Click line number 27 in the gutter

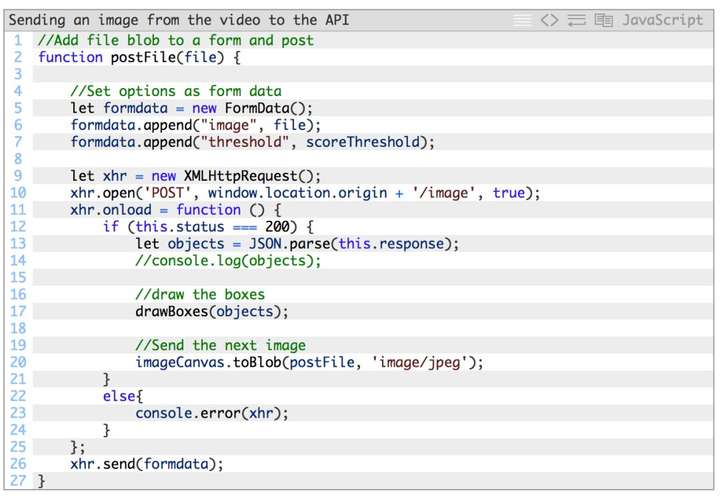coord(18,480)
